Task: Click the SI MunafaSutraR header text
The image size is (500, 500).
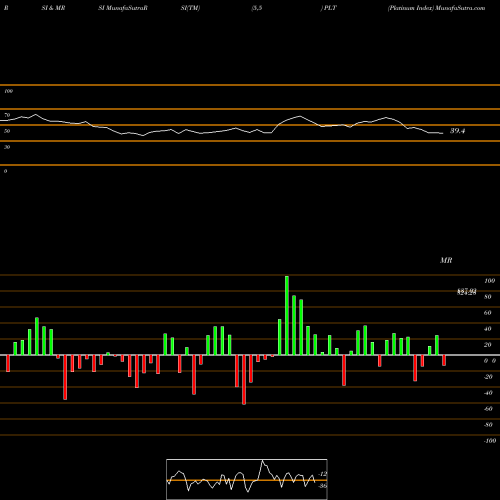Action: (123, 8)
